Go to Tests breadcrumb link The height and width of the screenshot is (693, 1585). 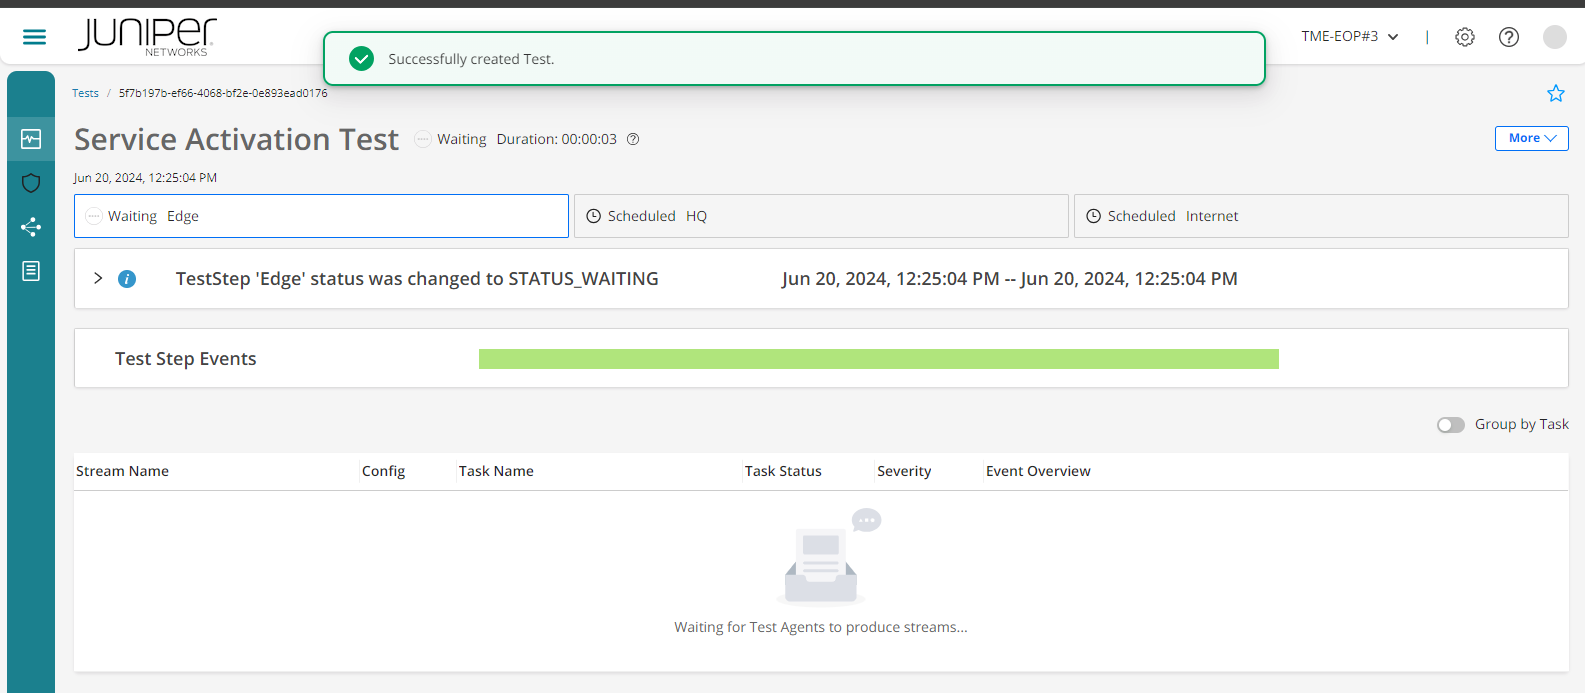(x=85, y=93)
